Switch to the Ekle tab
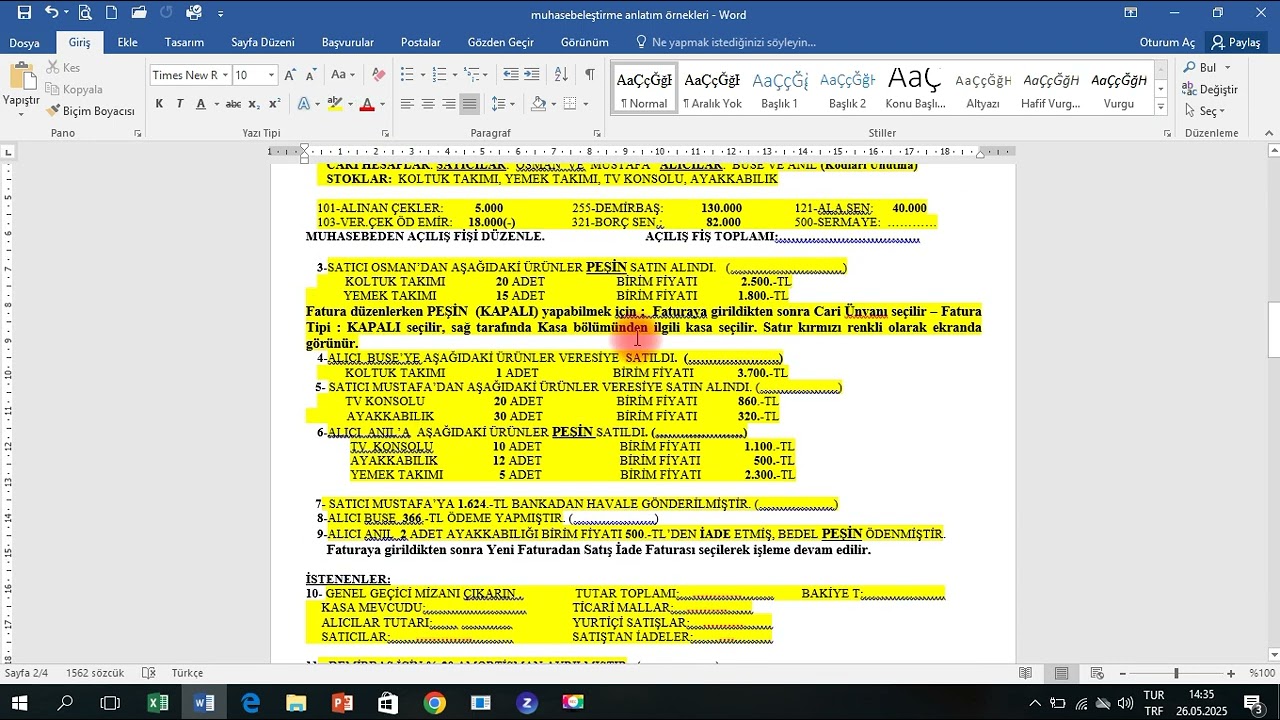The image size is (1280, 720). [x=127, y=42]
